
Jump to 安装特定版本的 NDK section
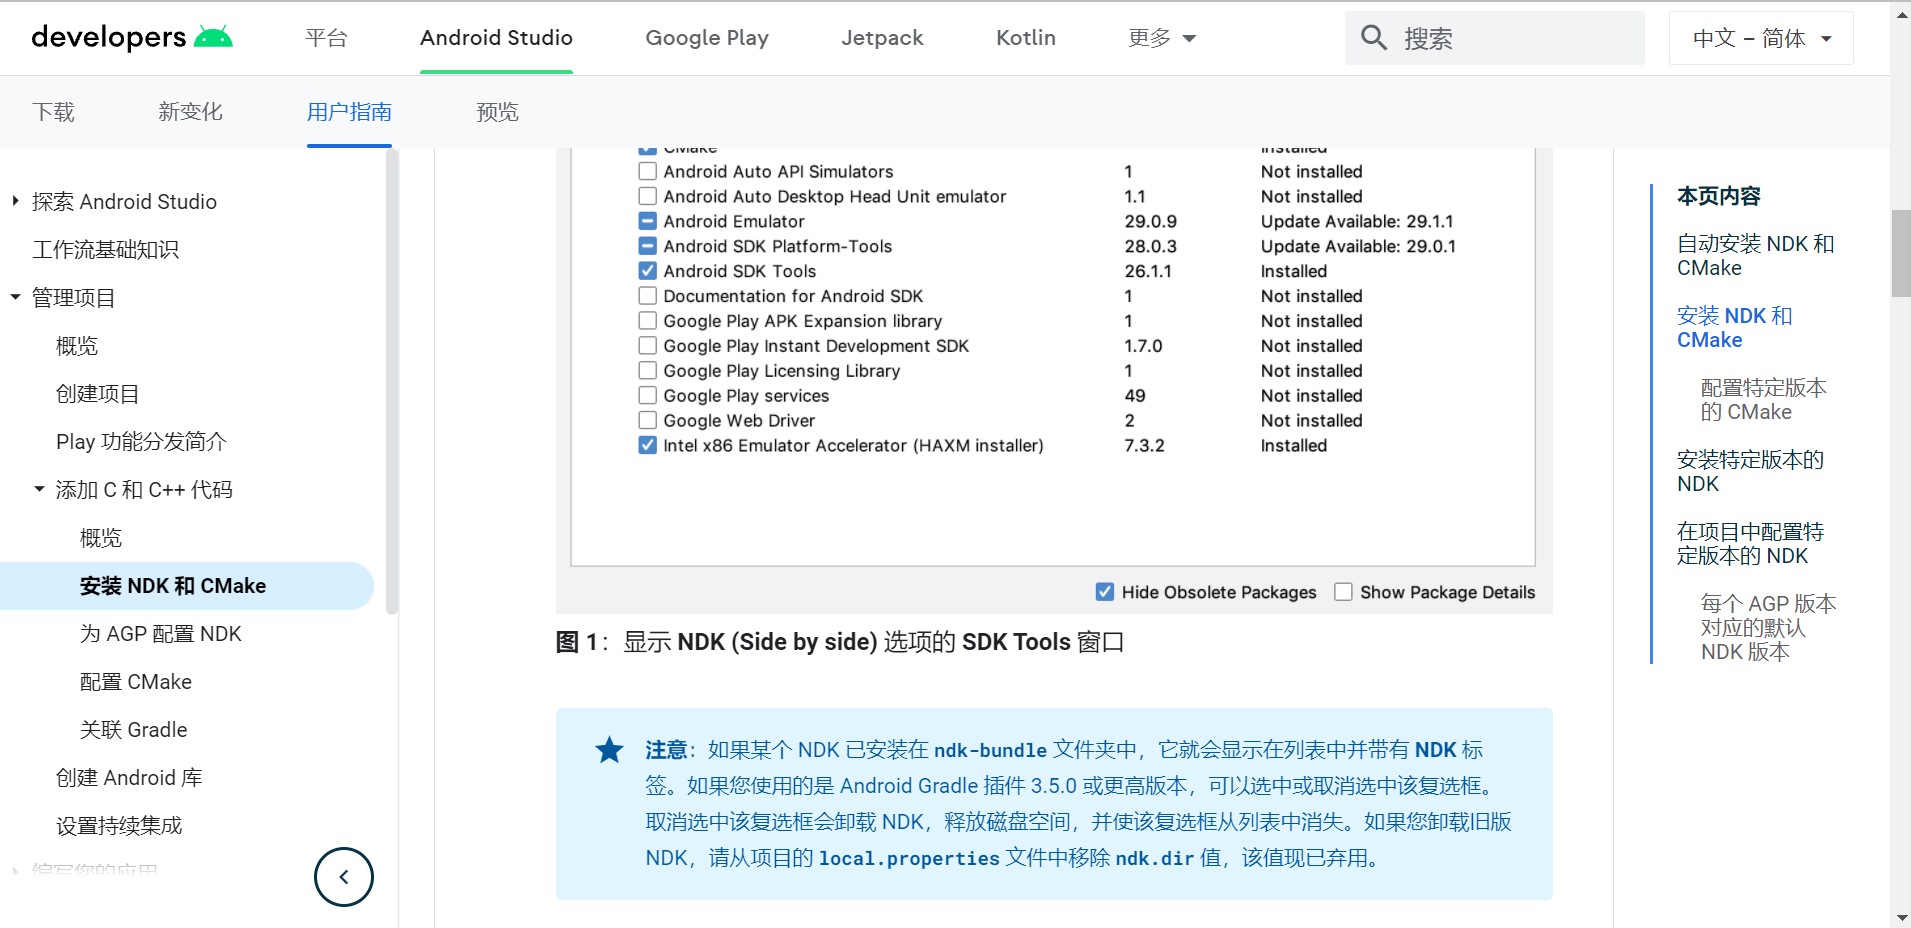click(1750, 472)
